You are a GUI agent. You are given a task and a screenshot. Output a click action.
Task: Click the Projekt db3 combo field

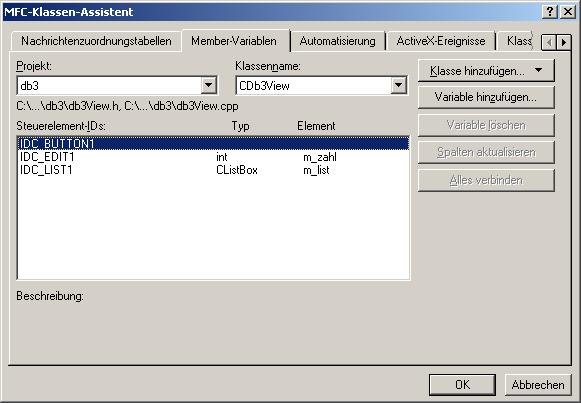click(117, 86)
